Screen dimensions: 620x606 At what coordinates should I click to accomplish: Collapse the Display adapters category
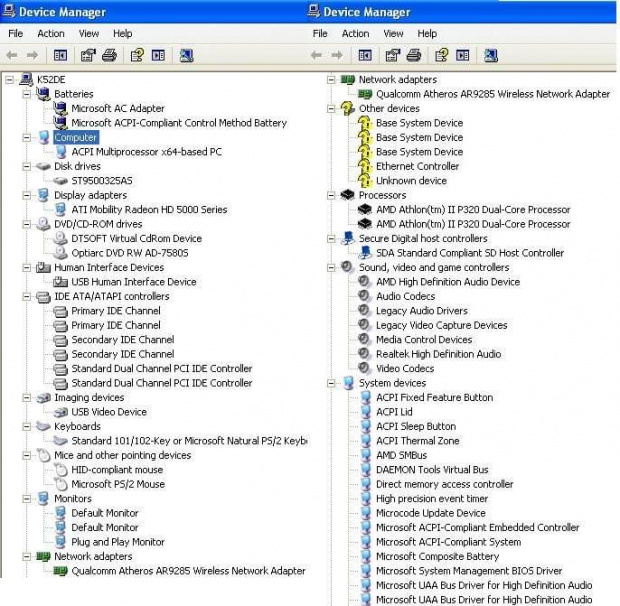pyautogui.click(x=26, y=195)
